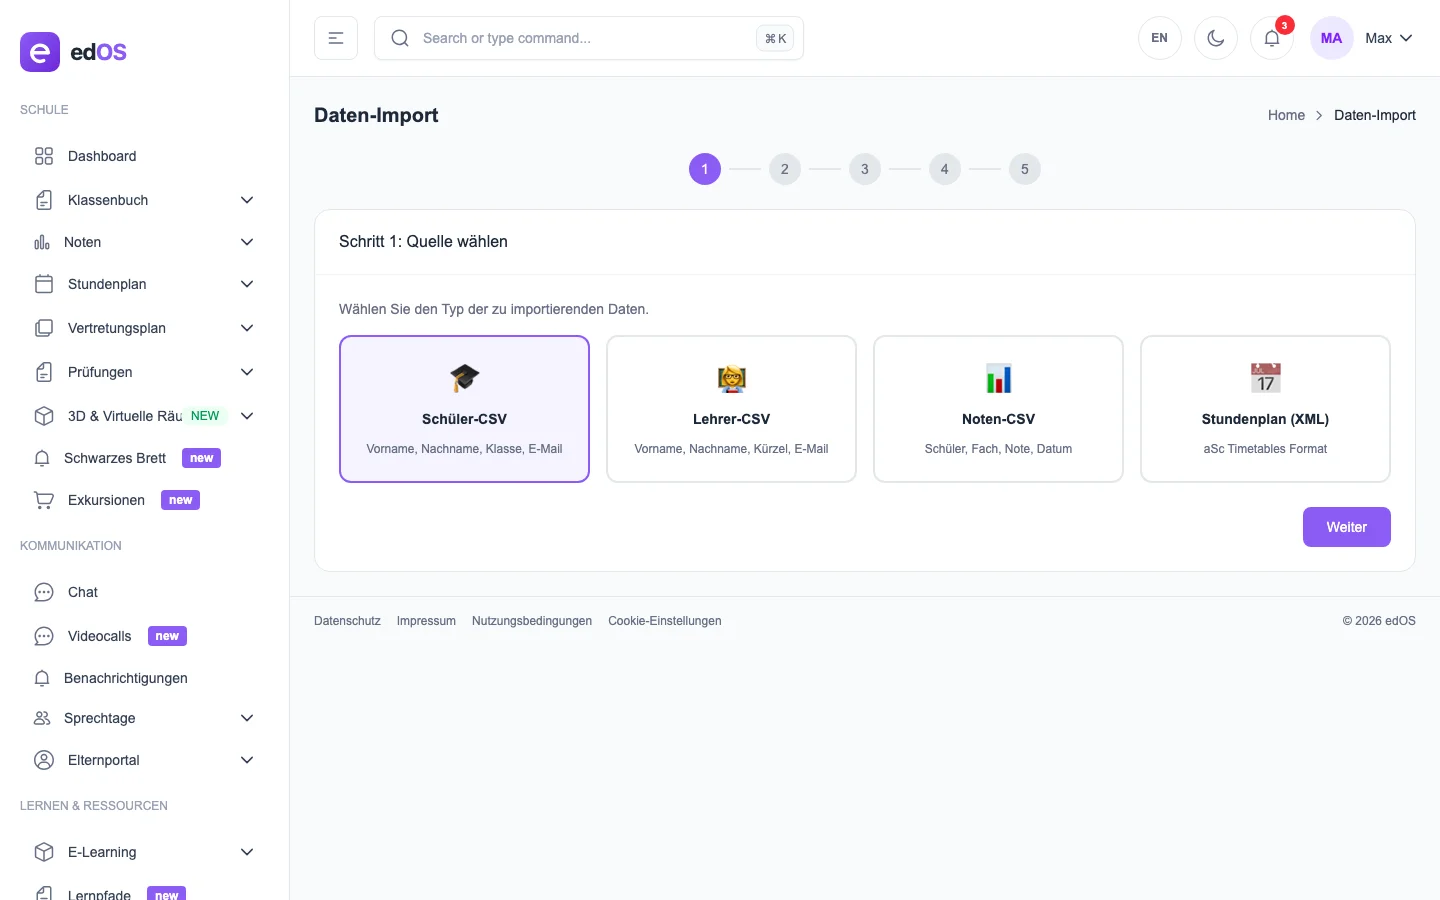Open the notifications bell icon
1440x900 pixels.
1271,38
